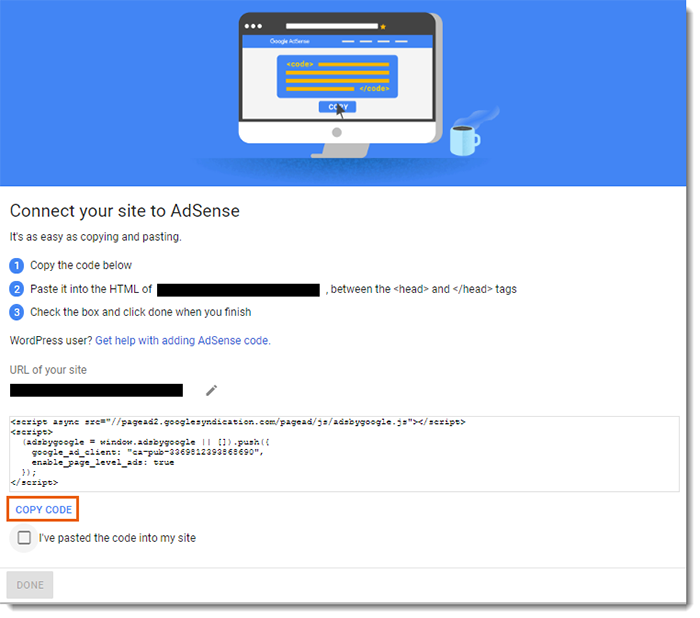Open 'Get help with adding AdSense code' link
This screenshot has width=700, height=618.
pos(181,340)
